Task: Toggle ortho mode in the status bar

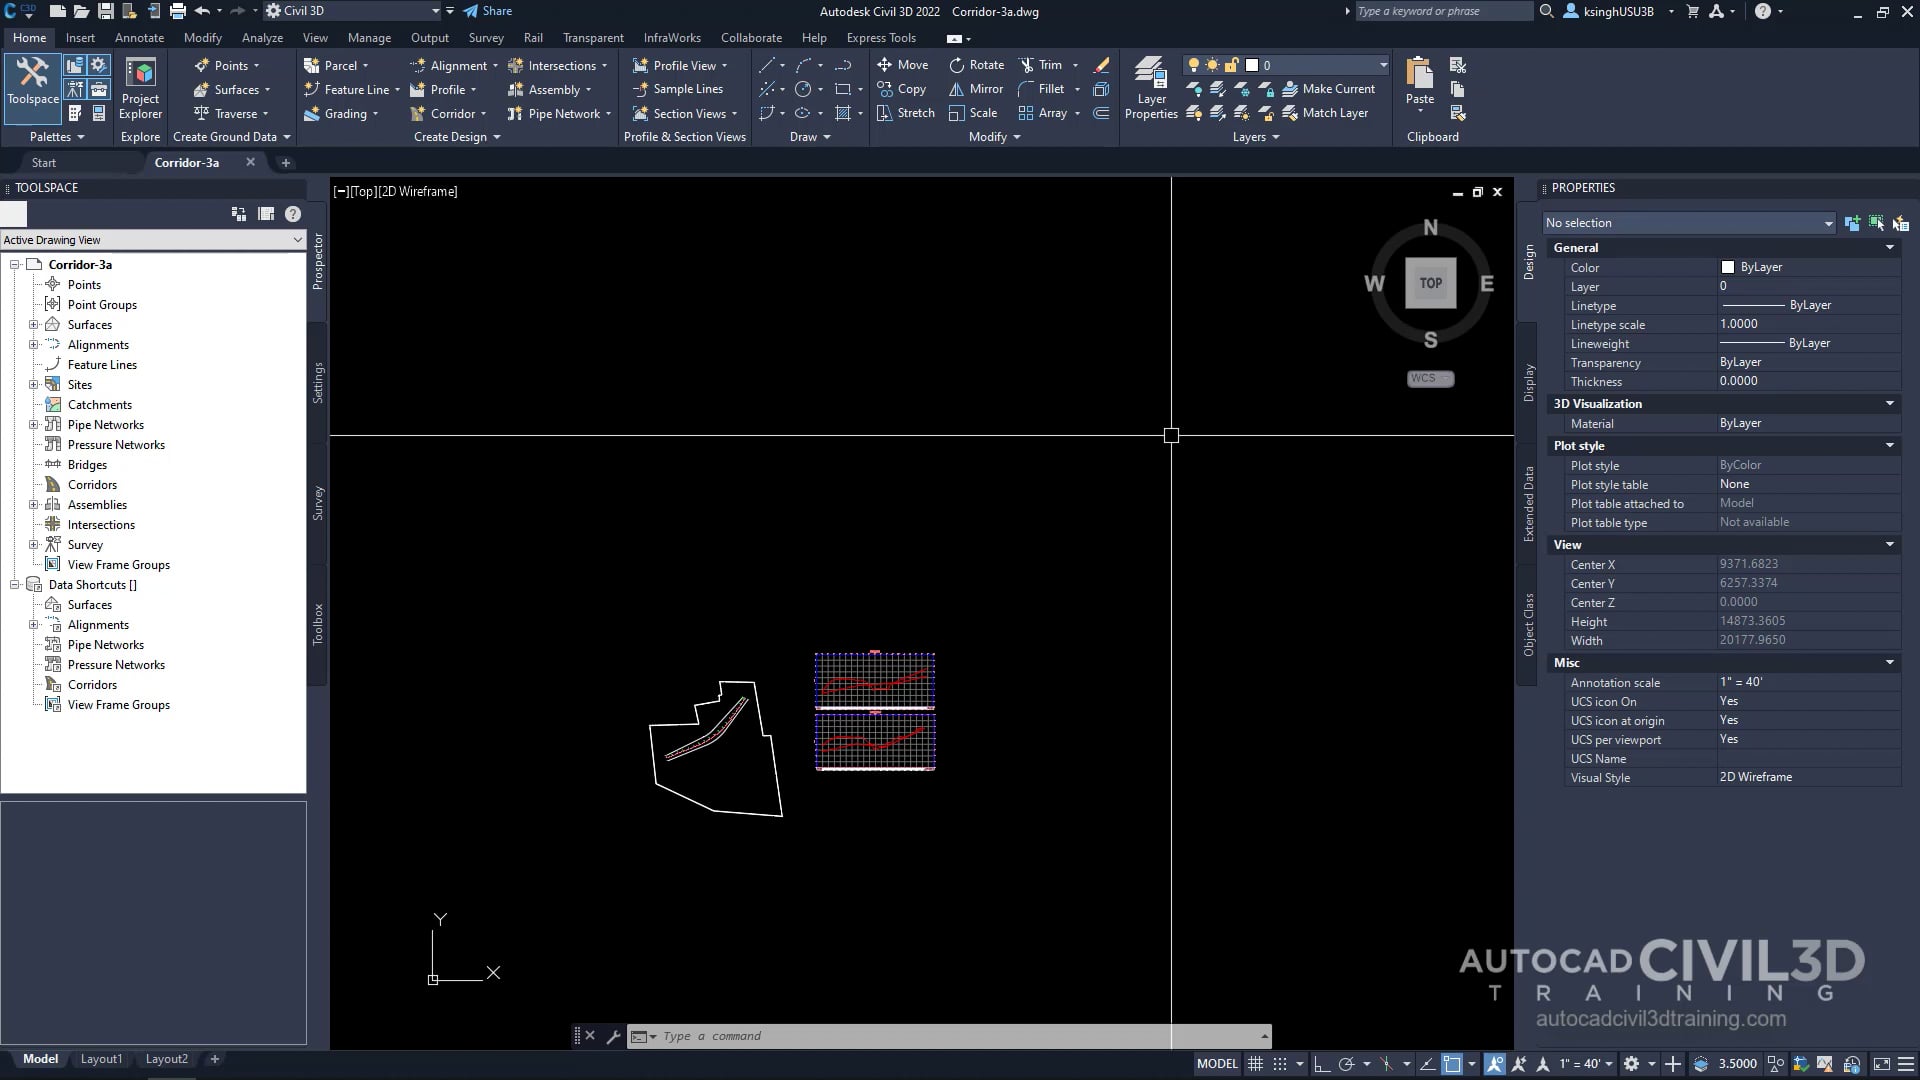Action: (1320, 1063)
